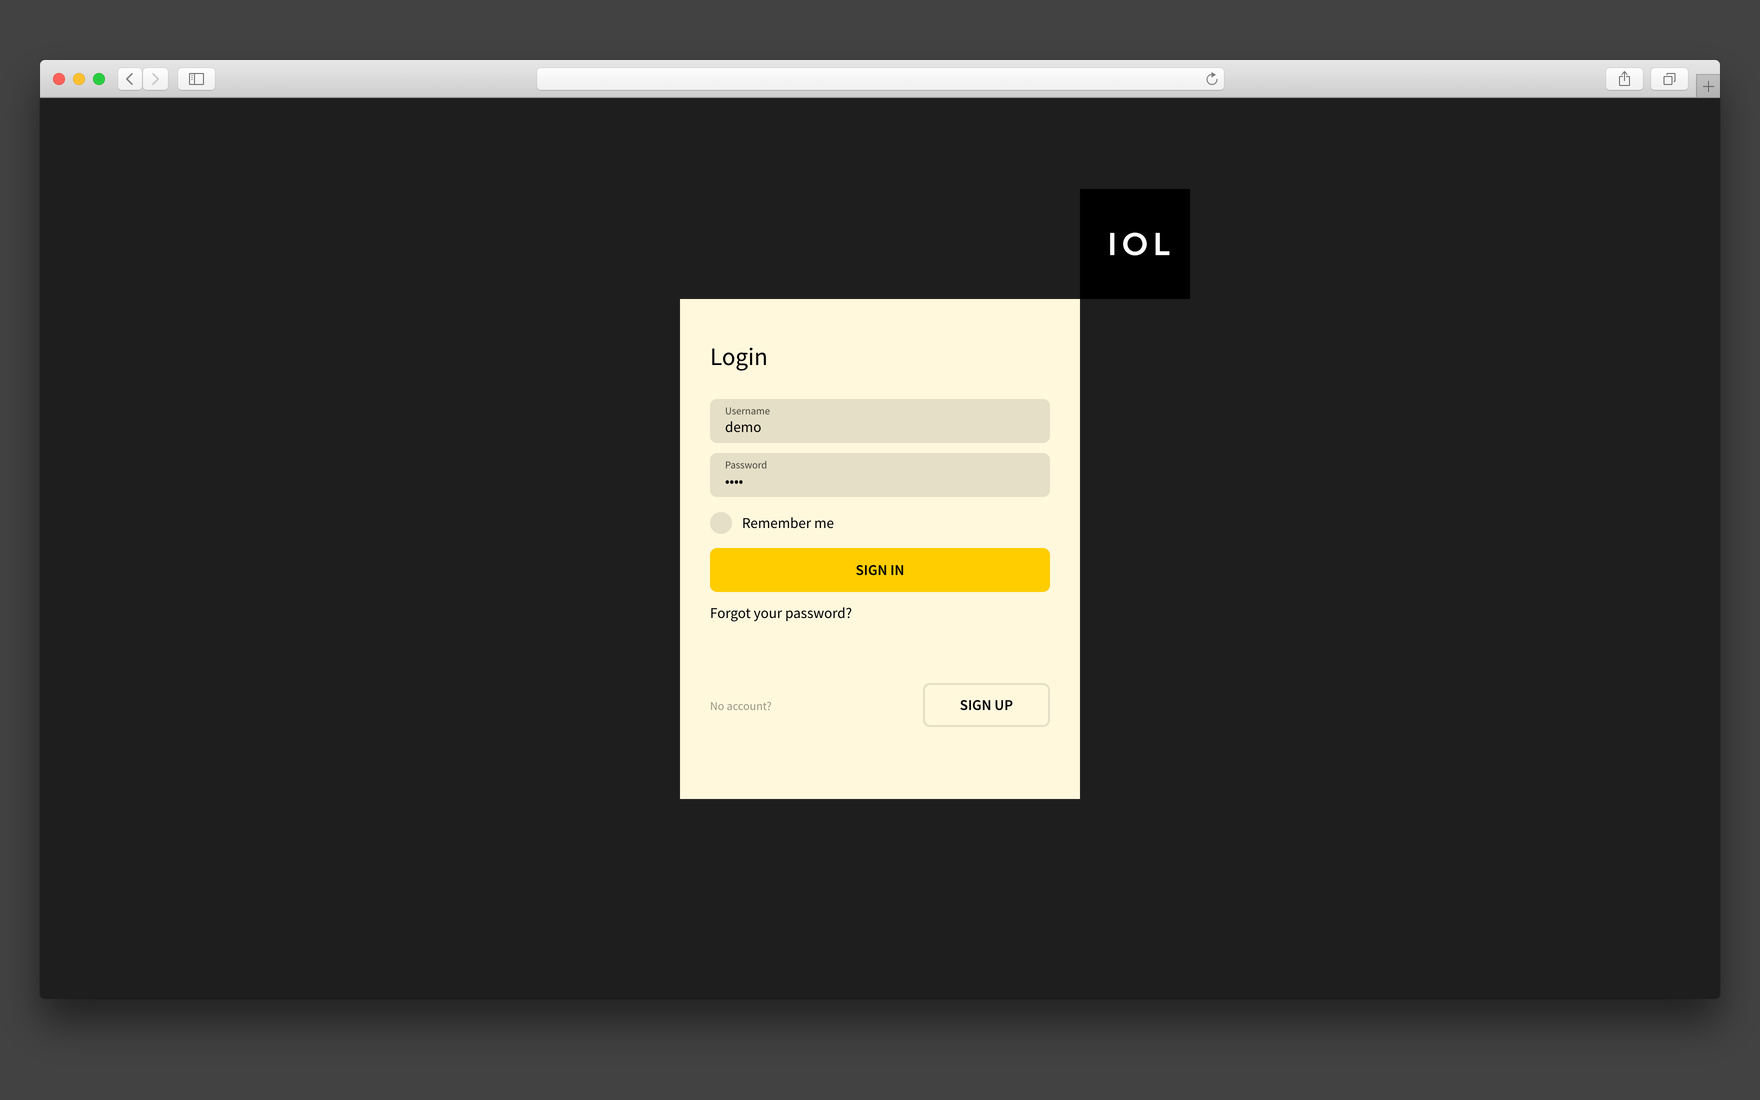Open the "Forgot your password?" link

click(781, 613)
